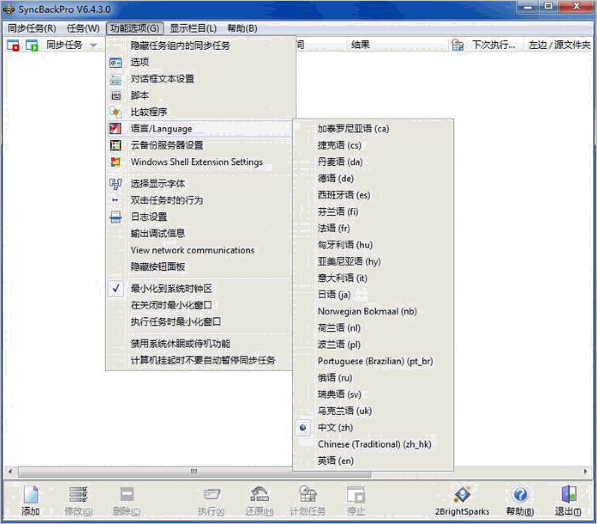The width and height of the screenshot is (597, 524).
Task: Open the 帮助(B) menu in menu bar
Action: pyautogui.click(x=242, y=29)
